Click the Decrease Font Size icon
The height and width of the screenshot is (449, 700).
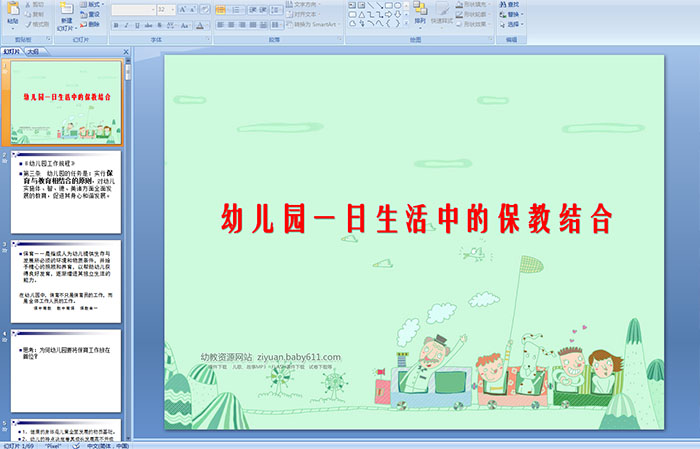pyautogui.click(x=193, y=10)
